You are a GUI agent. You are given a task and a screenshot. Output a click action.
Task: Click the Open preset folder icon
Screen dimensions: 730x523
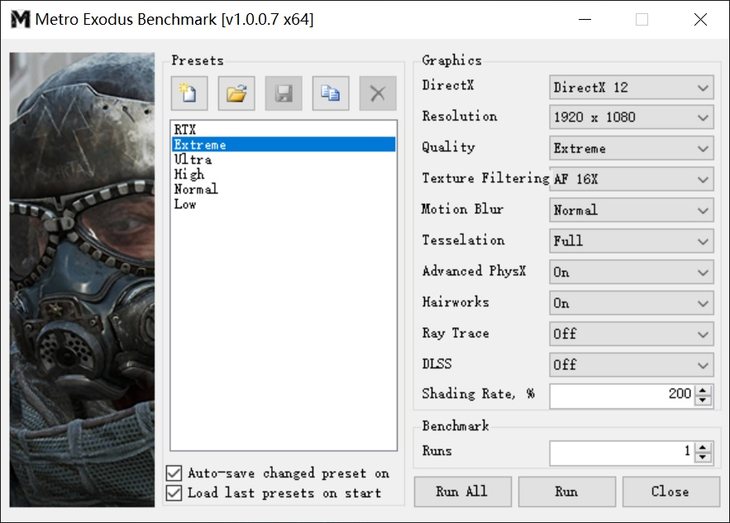(237, 93)
